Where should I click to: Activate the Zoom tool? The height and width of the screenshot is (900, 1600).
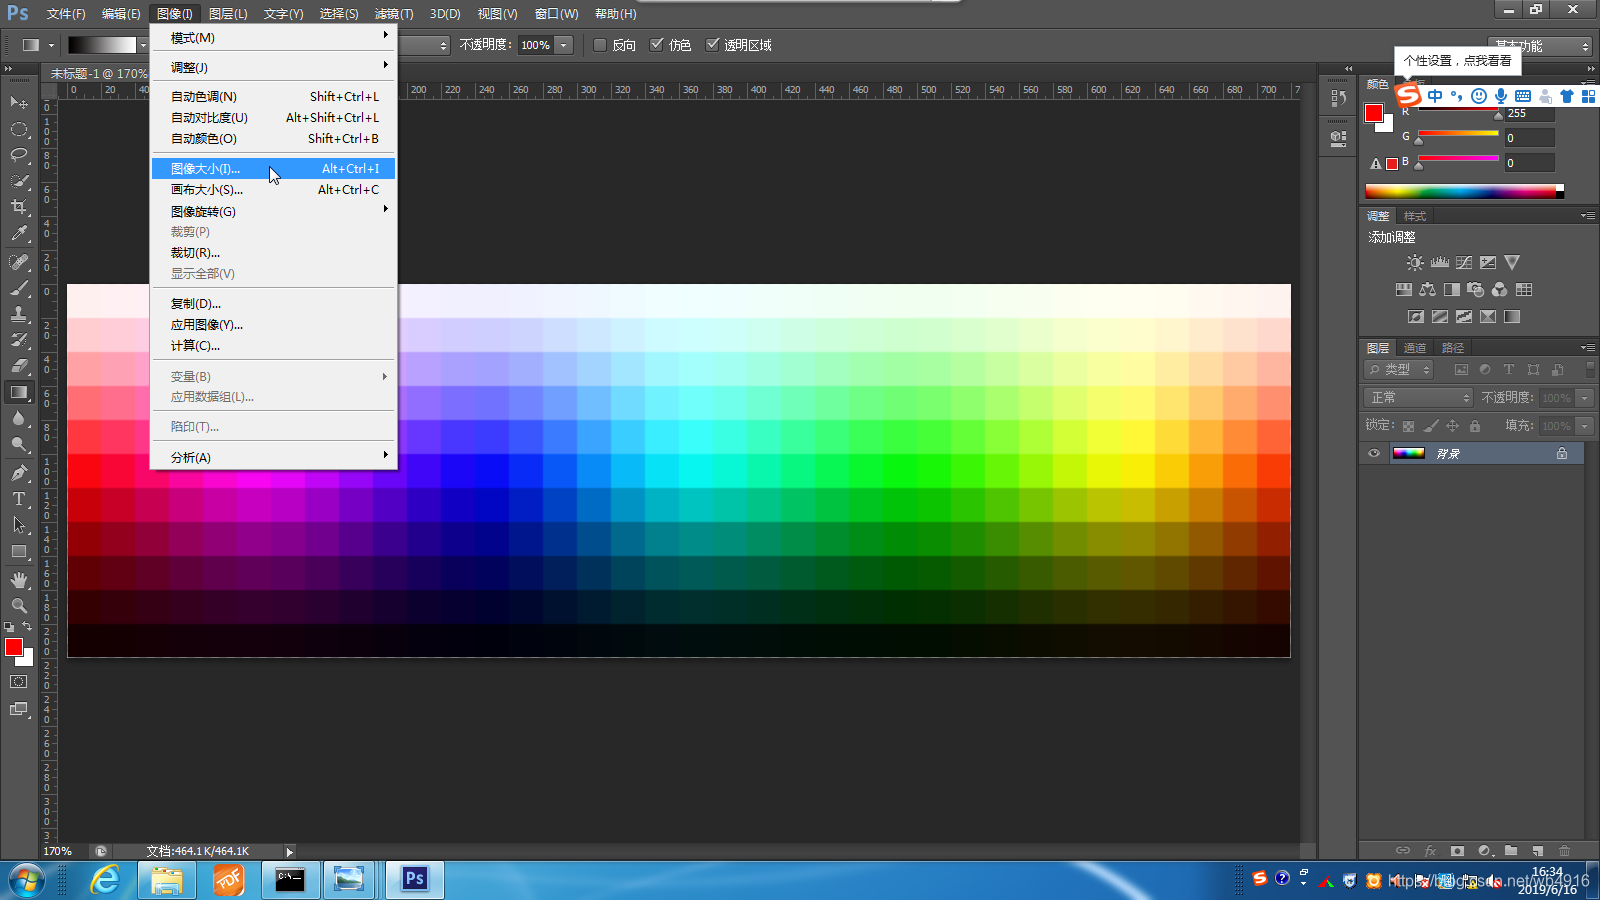pyautogui.click(x=19, y=606)
